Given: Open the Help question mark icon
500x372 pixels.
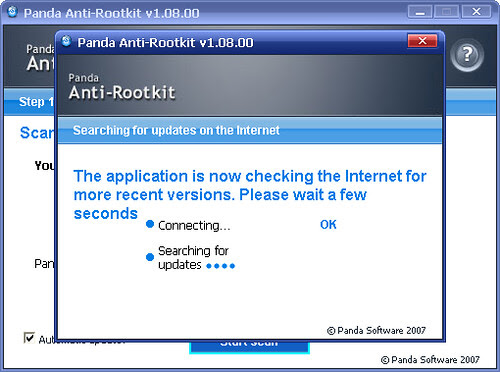Looking at the screenshot, I should [x=467, y=55].
